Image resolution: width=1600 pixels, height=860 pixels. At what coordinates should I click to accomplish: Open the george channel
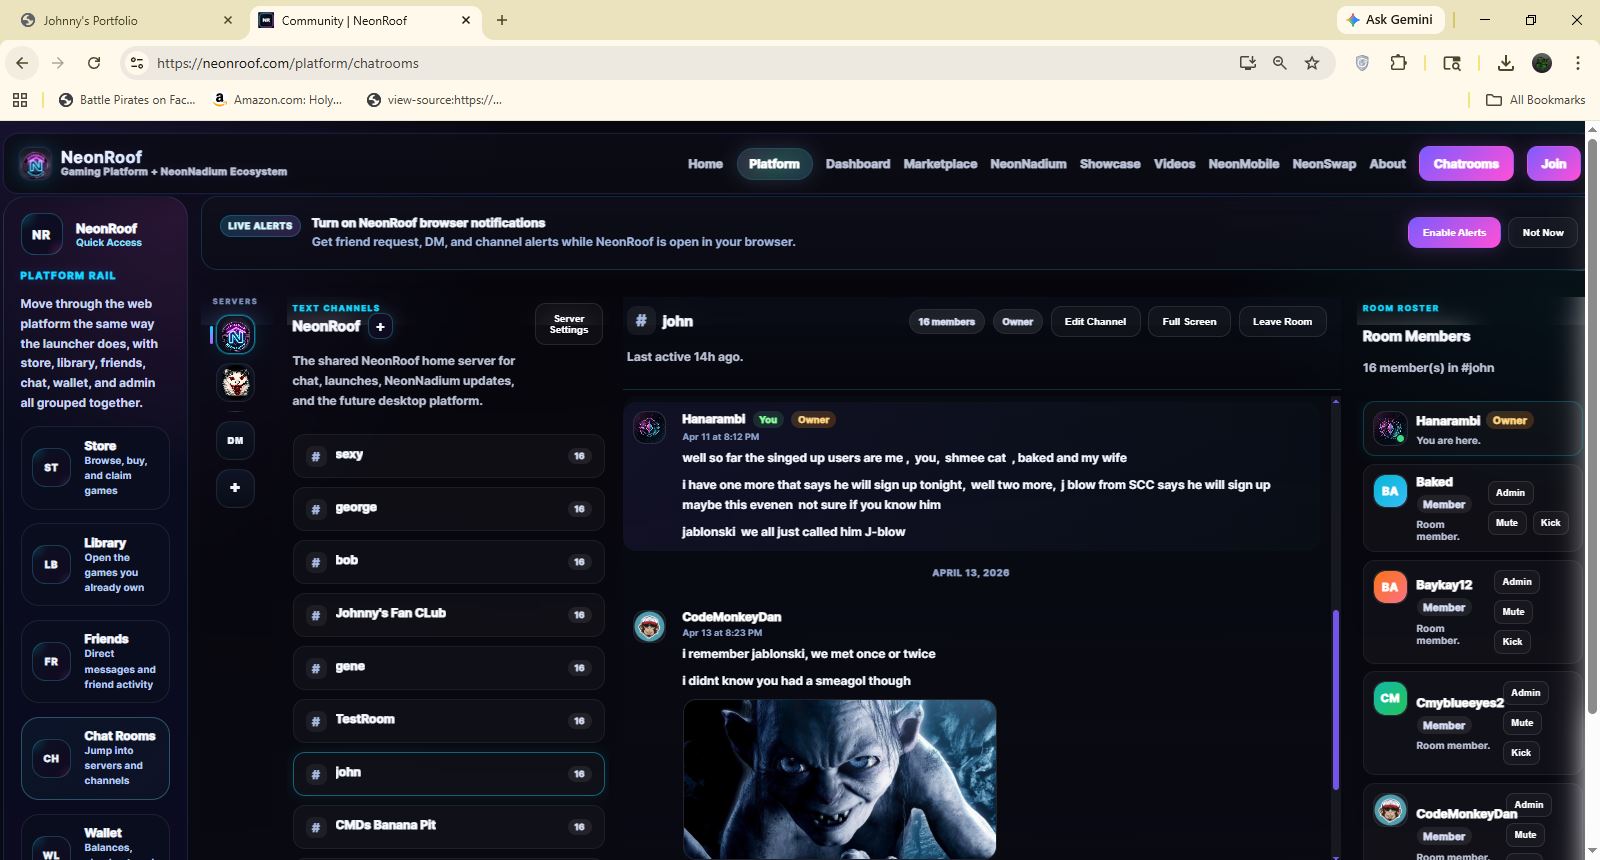tap(449, 509)
